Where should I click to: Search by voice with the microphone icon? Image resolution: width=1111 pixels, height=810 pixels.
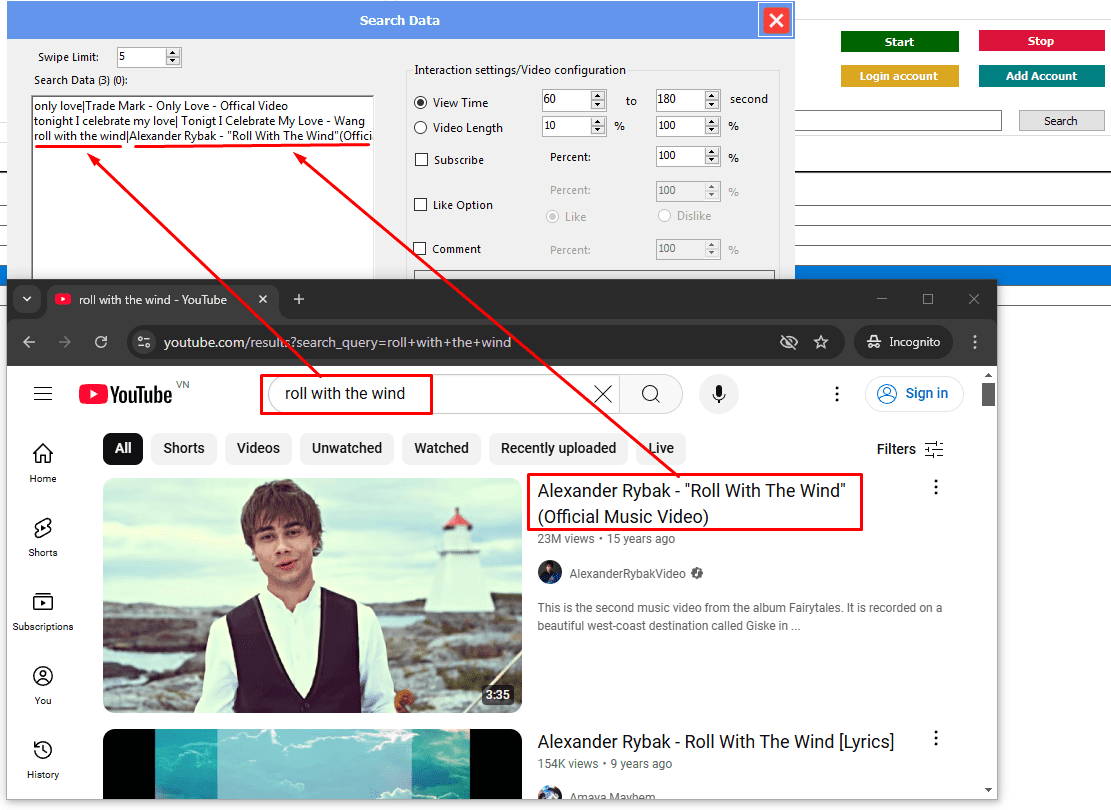point(718,393)
